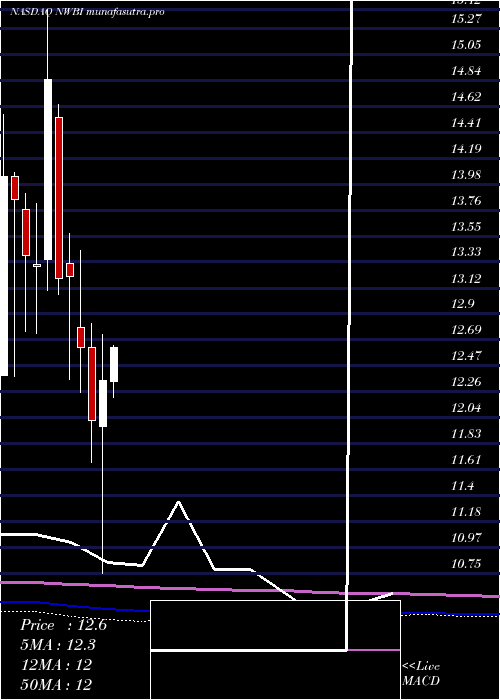Viewport: 500px width, 700px height.
Task: Click the 12.26 price axis label
Action: (x=466, y=382)
